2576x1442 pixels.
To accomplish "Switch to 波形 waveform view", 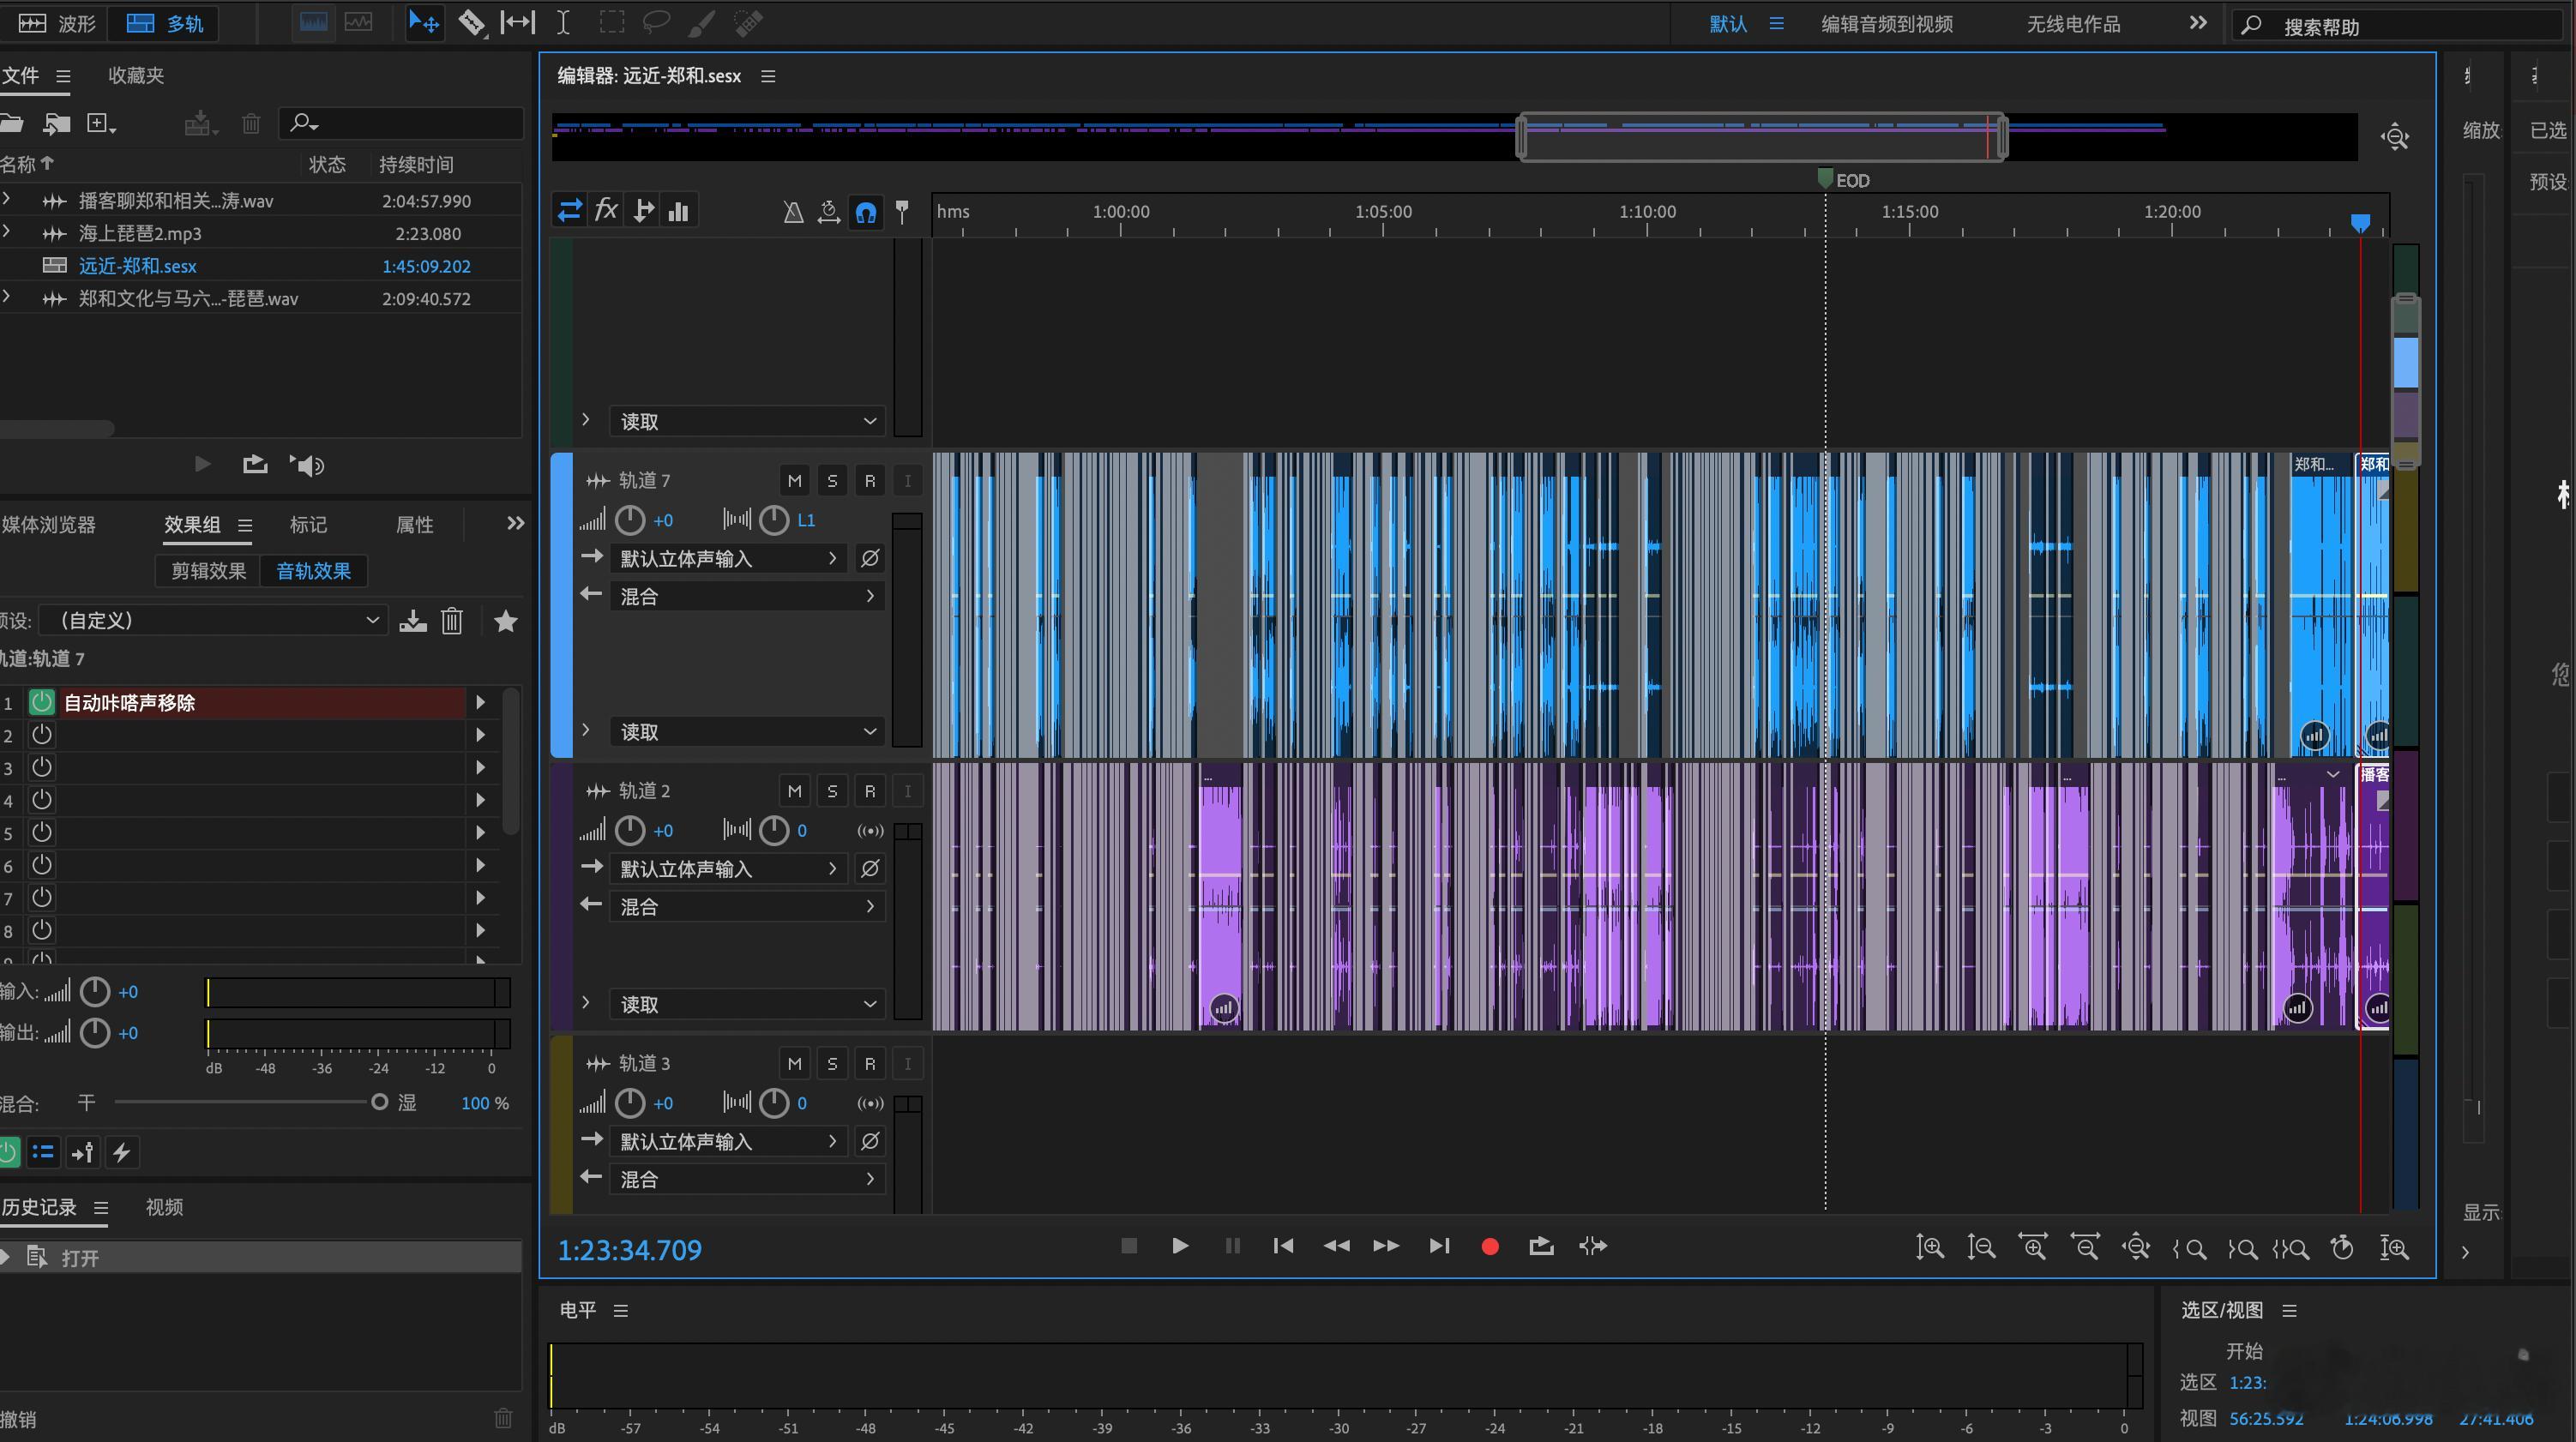I will [x=57, y=23].
